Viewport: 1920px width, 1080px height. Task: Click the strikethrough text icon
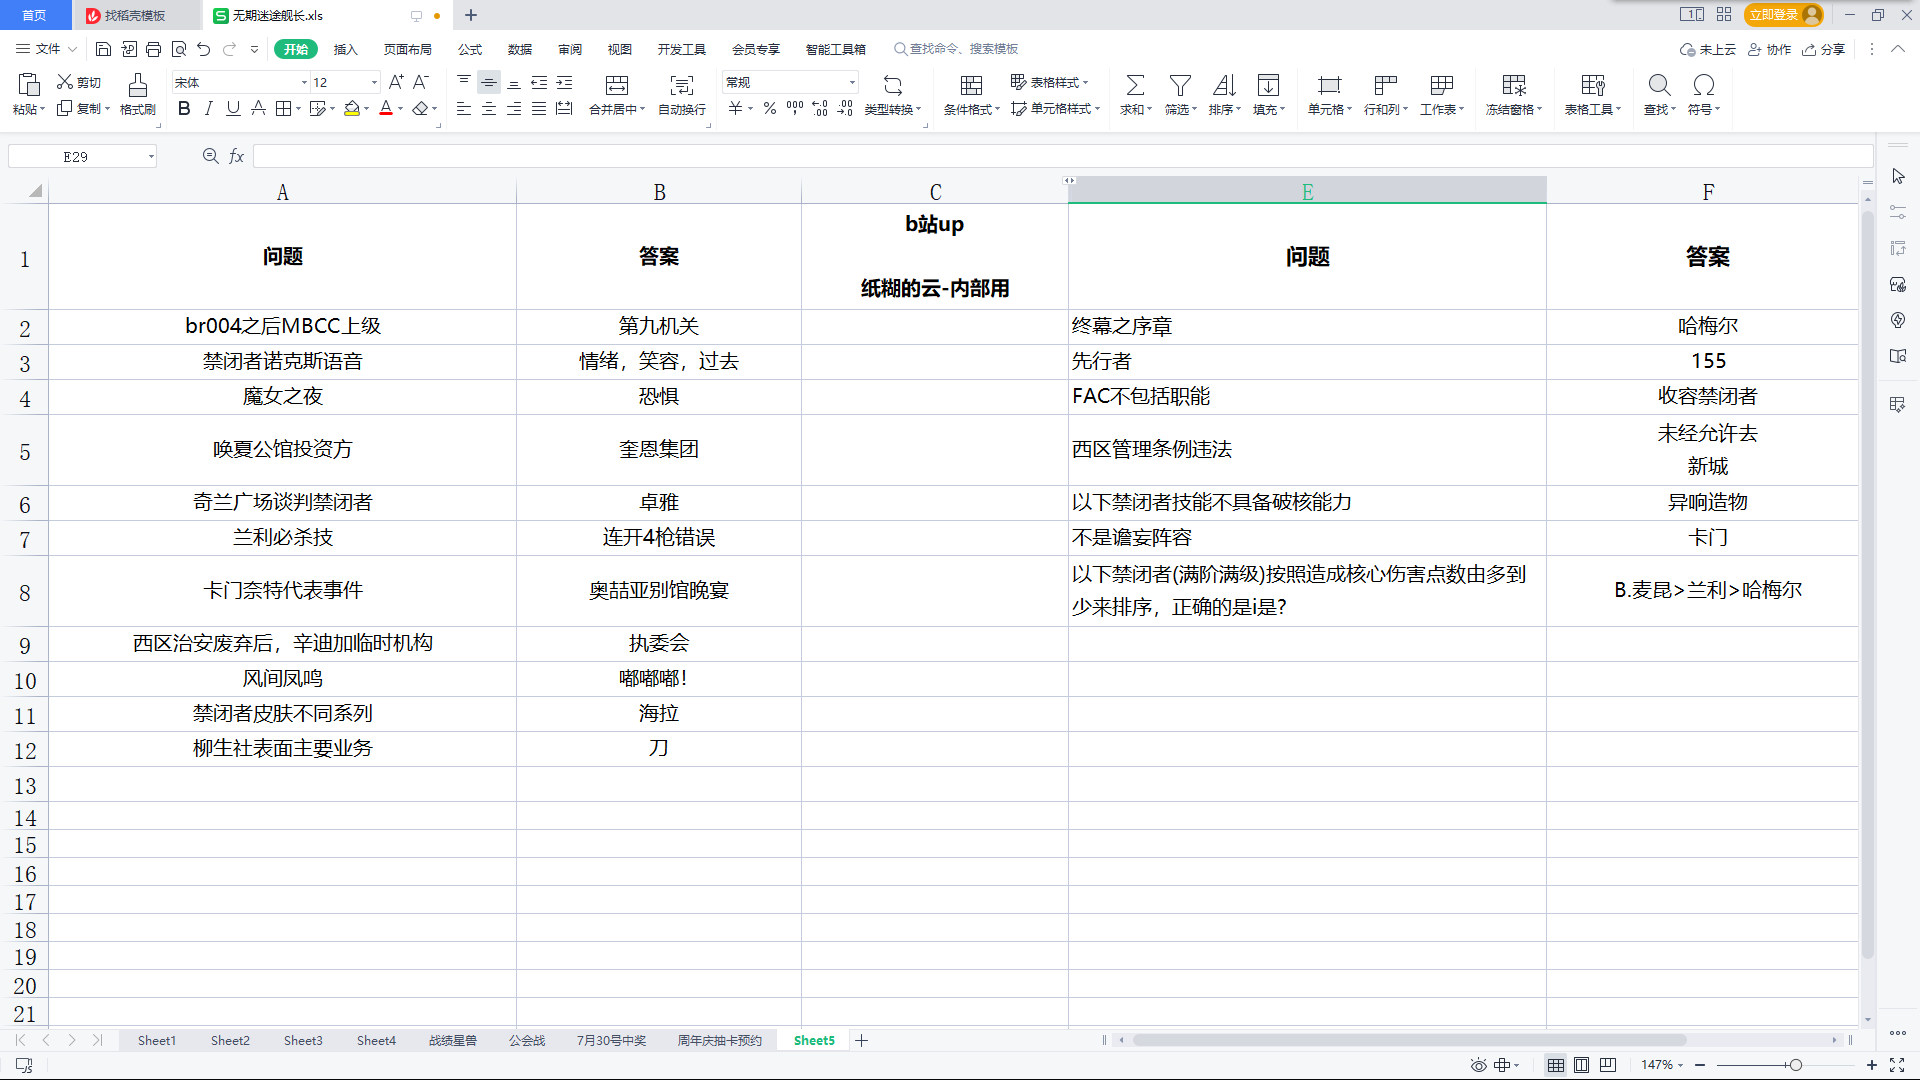tap(258, 108)
